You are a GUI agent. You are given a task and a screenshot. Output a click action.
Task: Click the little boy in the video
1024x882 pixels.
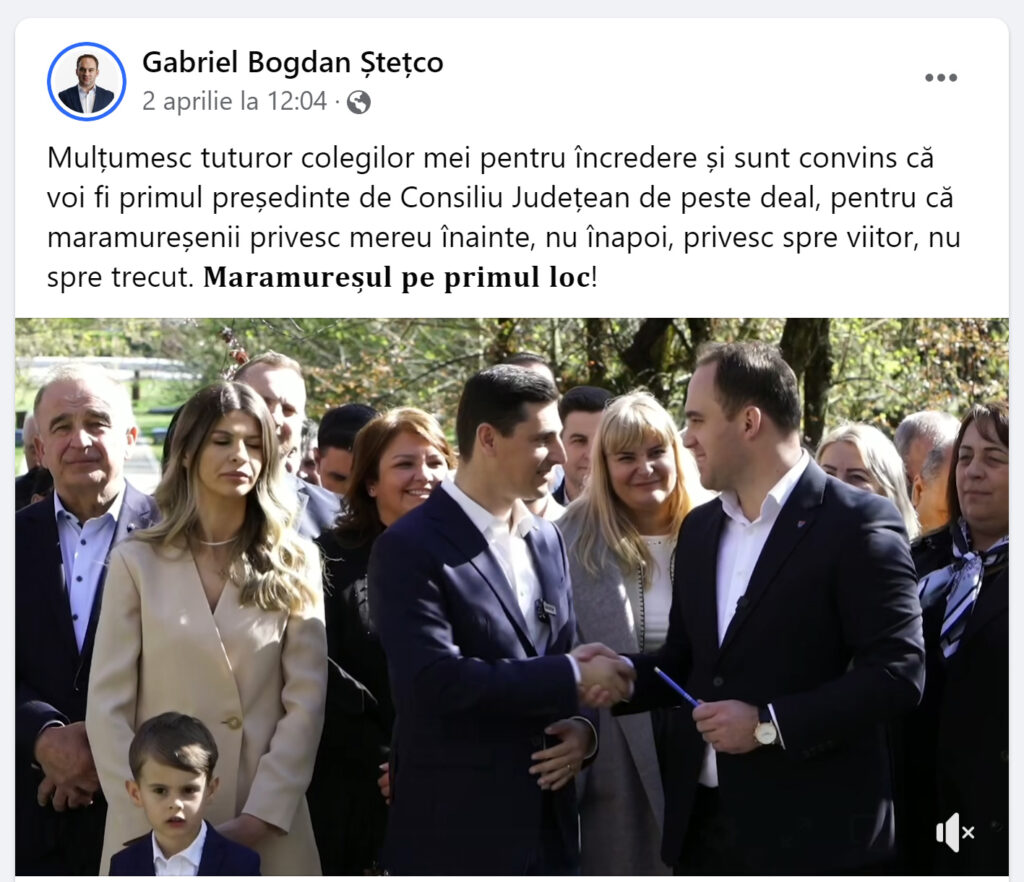coord(176,796)
